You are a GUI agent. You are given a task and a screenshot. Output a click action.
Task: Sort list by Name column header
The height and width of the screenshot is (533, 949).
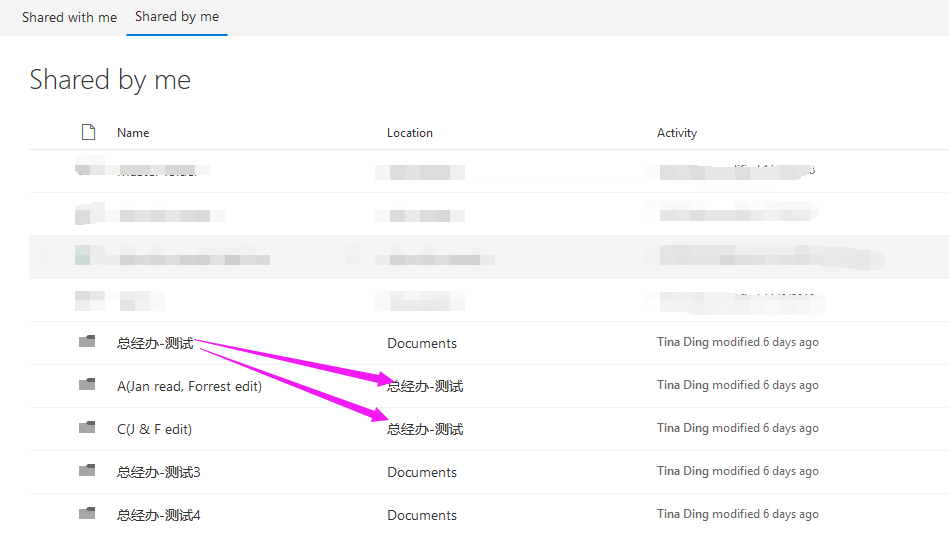(x=133, y=132)
